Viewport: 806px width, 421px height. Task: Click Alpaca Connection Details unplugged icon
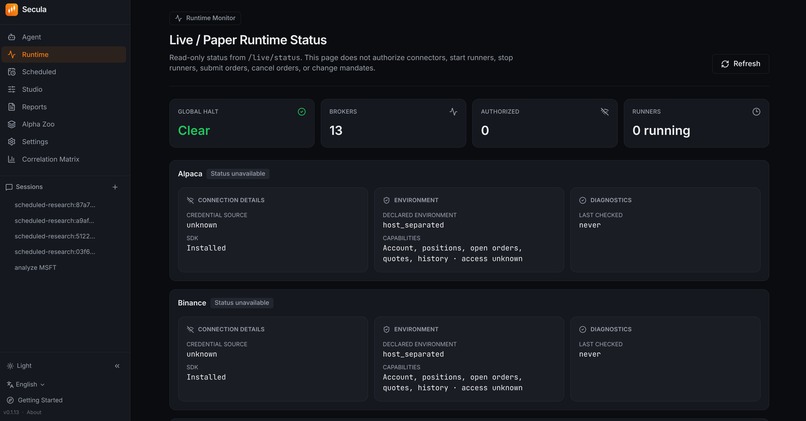[190, 200]
